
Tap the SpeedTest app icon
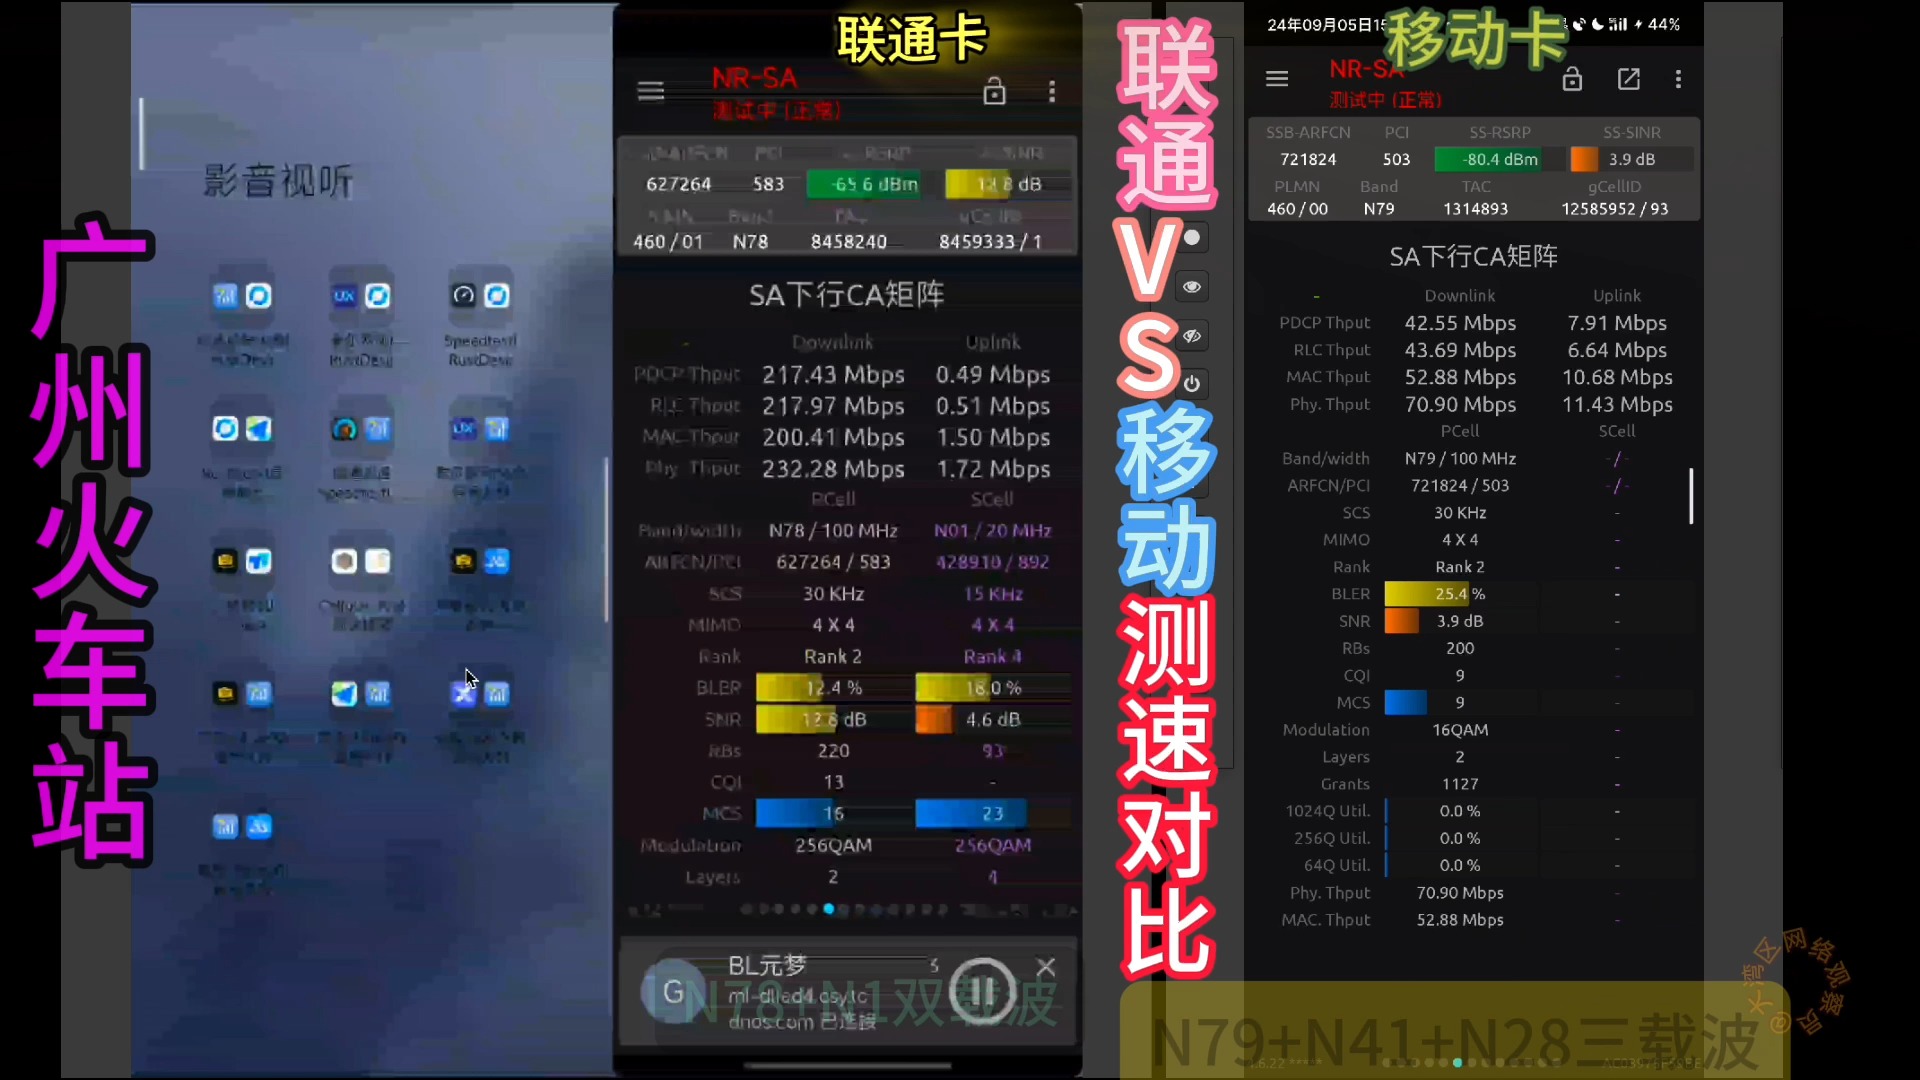[462, 293]
